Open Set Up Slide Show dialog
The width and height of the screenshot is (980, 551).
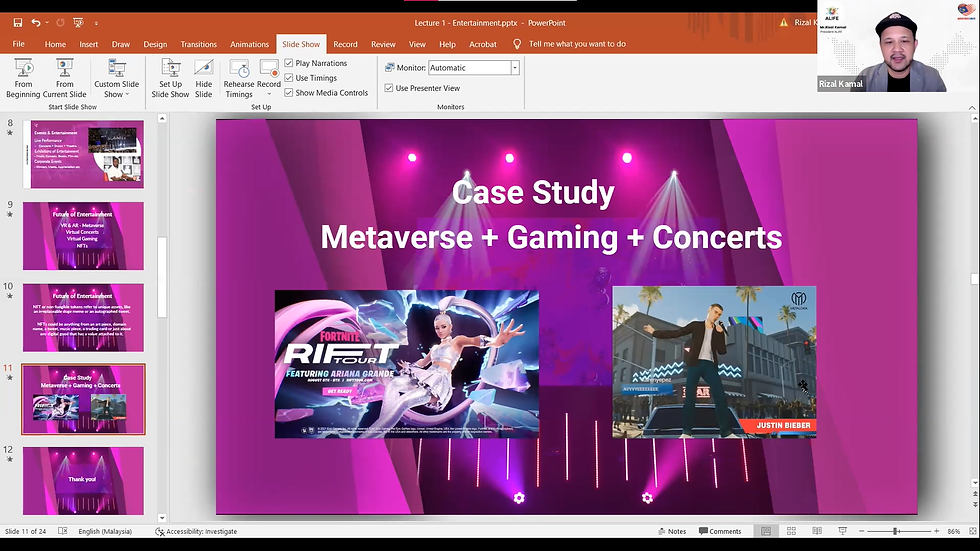(x=170, y=78)
